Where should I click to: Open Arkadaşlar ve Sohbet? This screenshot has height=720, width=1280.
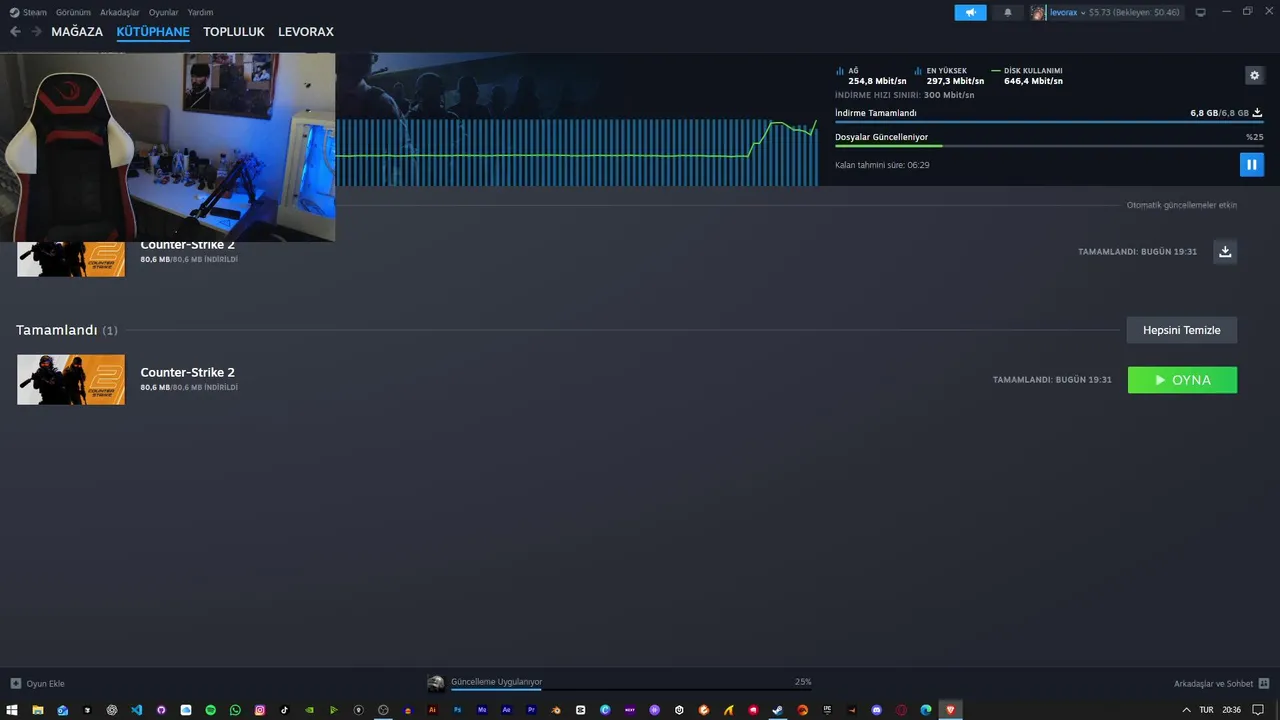click(x=1213, y=684)
